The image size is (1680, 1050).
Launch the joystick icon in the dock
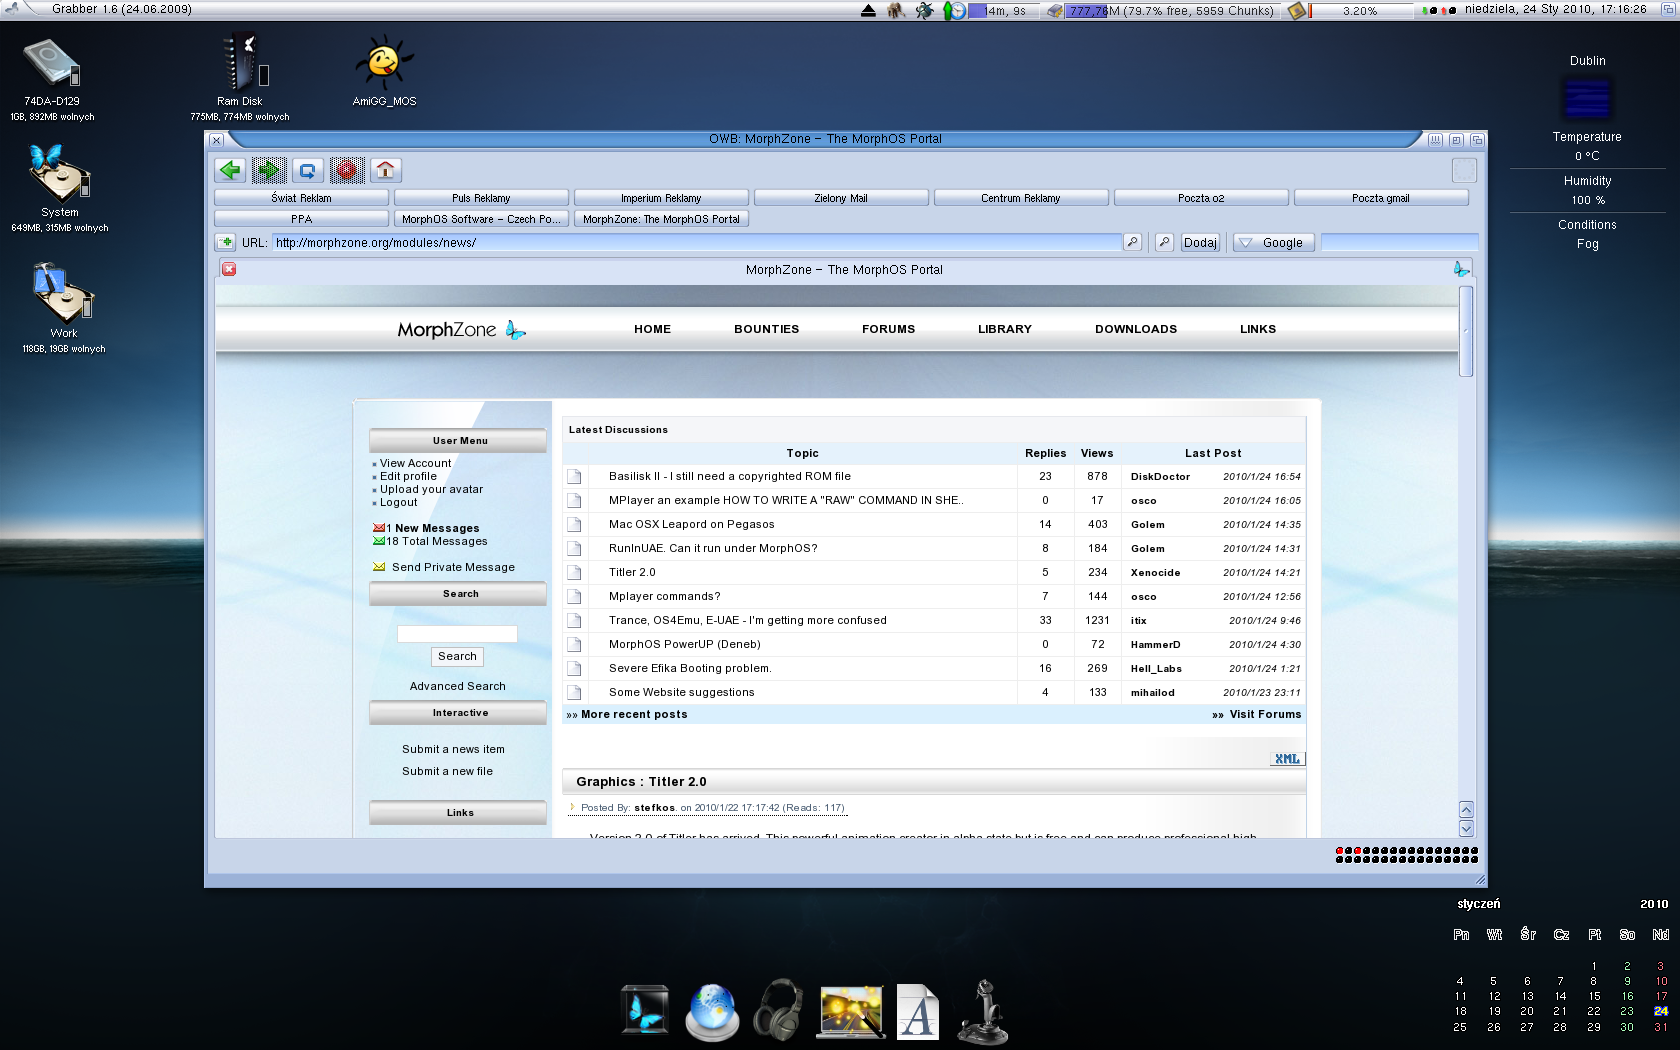pos(984,1012)
